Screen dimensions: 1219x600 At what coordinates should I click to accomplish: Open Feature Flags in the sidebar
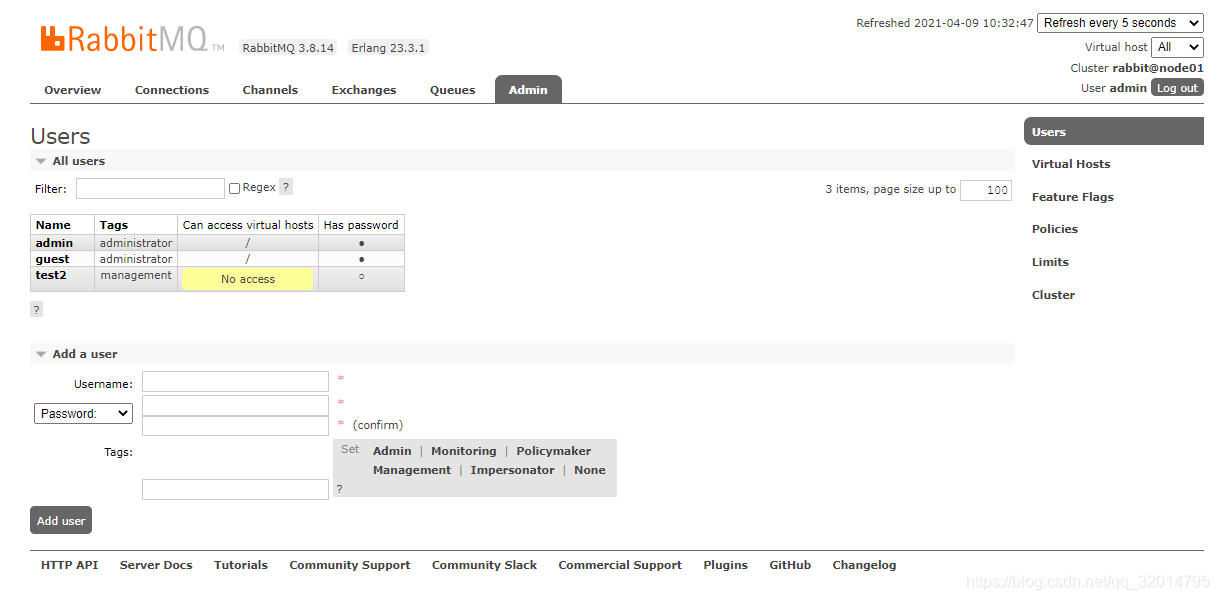(x=1073, y=197)
